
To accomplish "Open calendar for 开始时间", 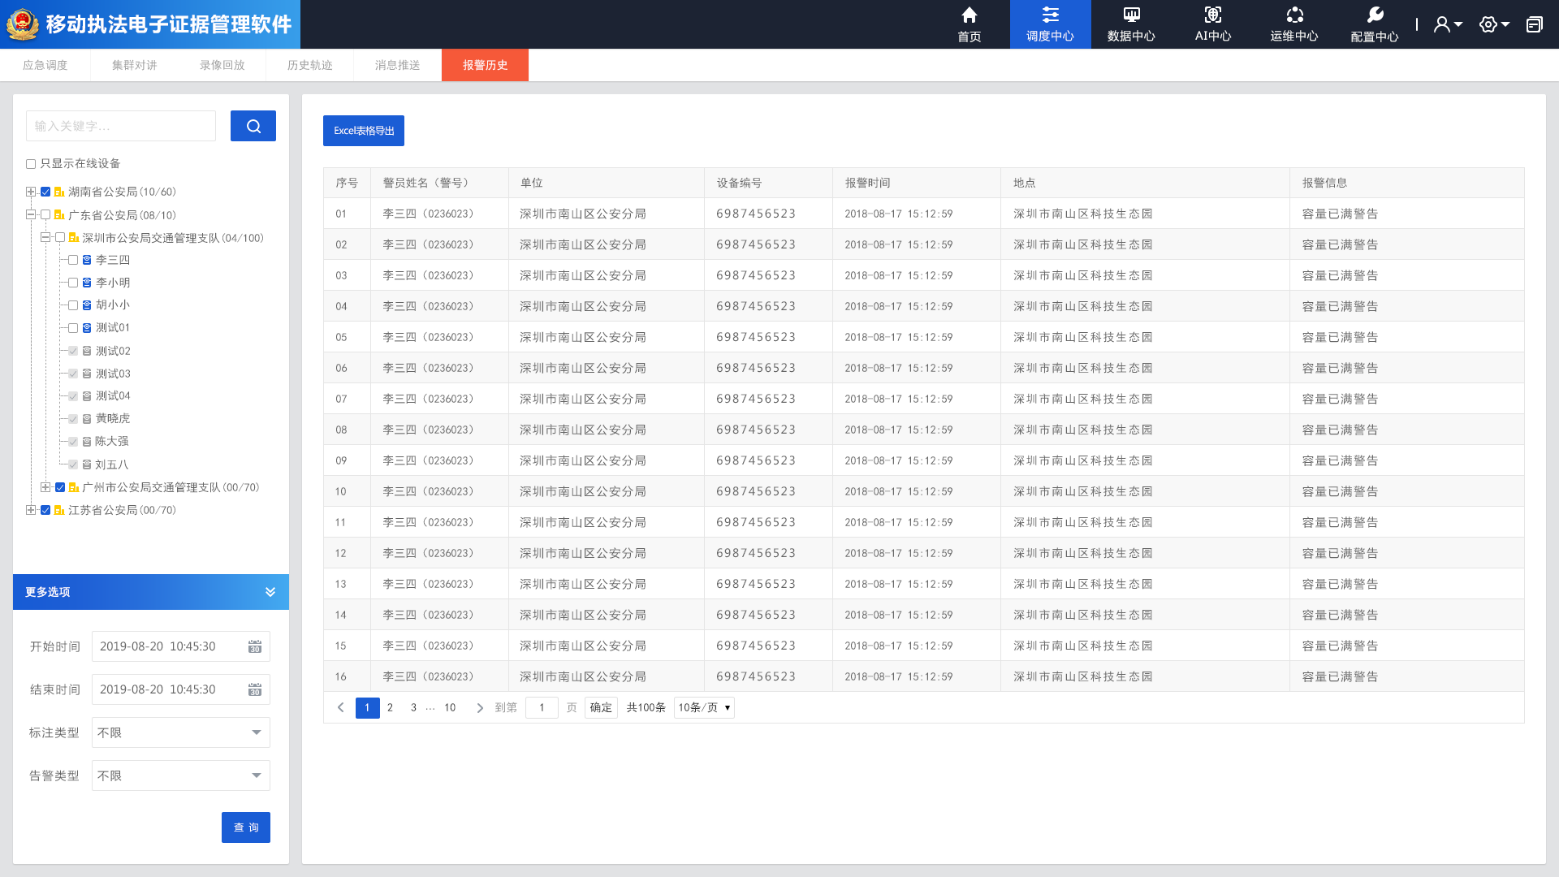I will click(x=255, y=647).
